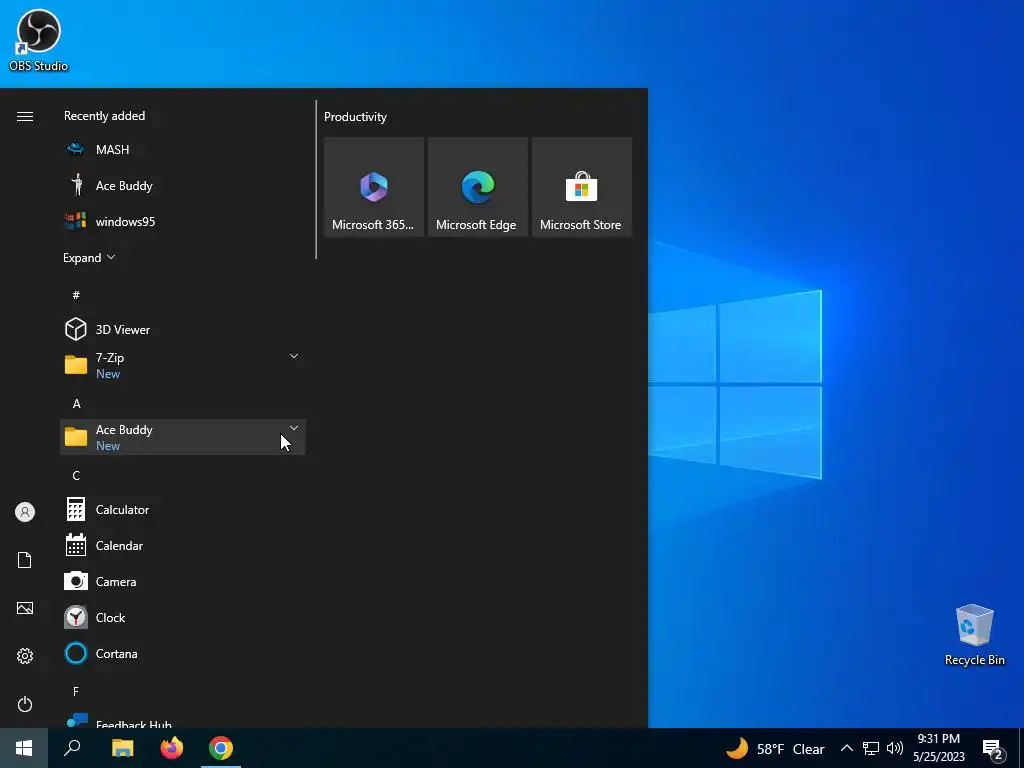This screenshot has width=1024, height=768.
Task: Open Feedback Hub app
Action: (183, 720)
